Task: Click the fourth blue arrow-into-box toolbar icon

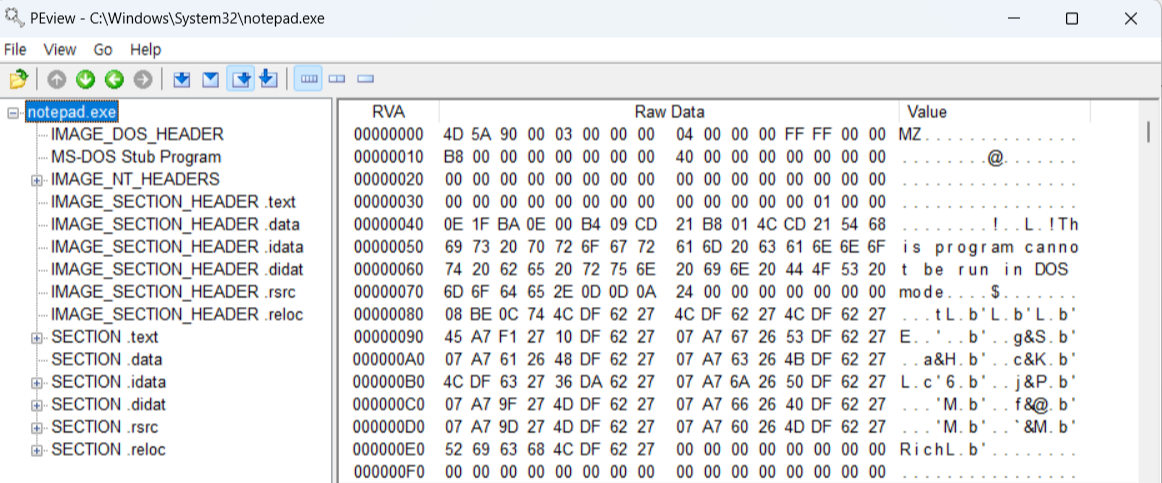Action: (x=269, y=79)
